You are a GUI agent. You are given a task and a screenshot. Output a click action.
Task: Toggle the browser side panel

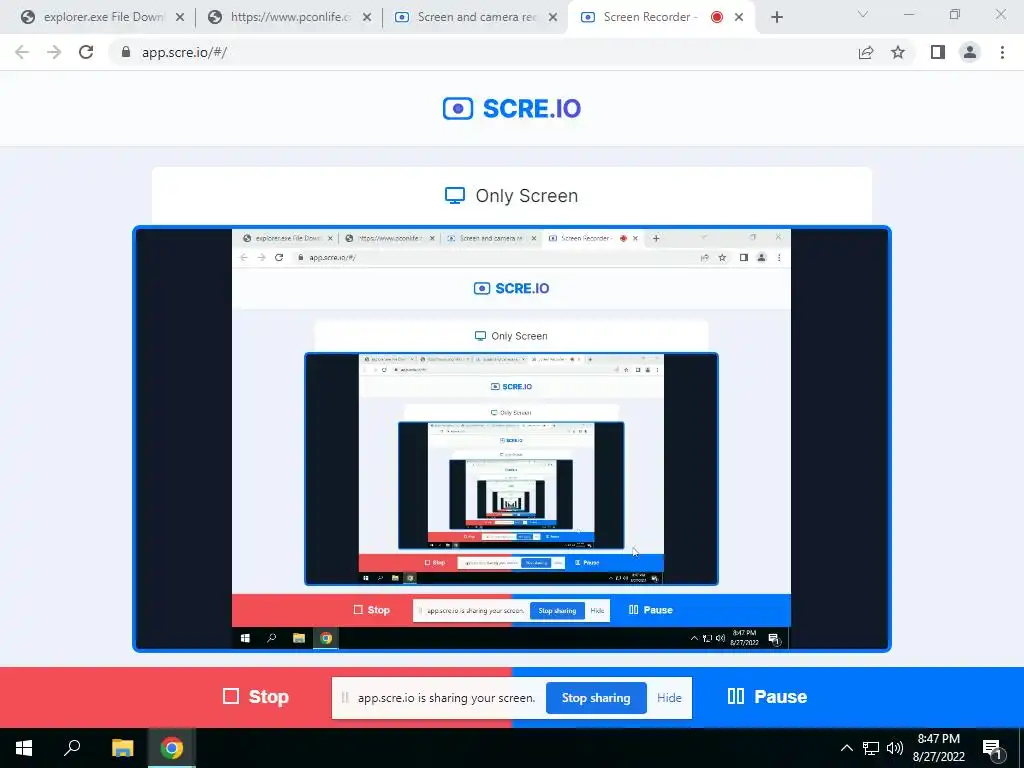coord(938,52)
